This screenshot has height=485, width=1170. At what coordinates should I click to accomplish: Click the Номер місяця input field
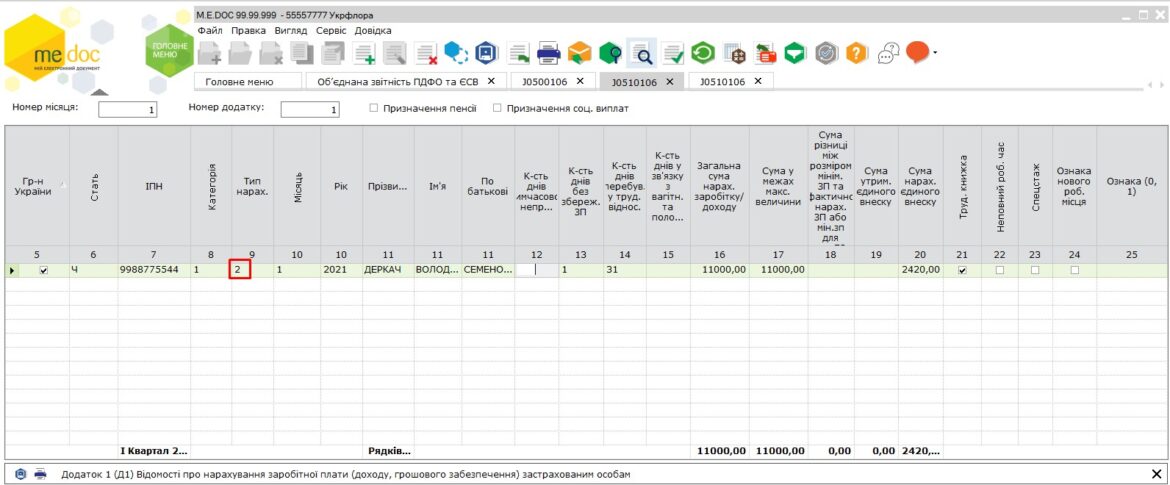pos(128,110)
